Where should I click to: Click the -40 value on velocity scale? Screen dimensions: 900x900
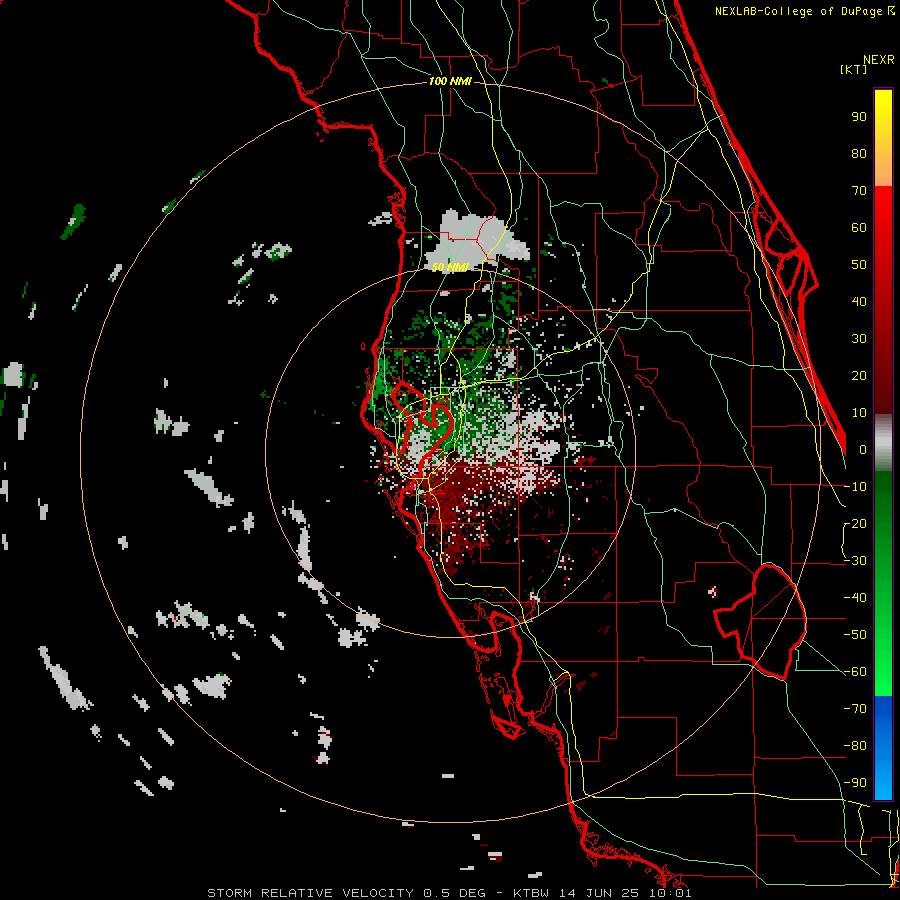(855, 598)
